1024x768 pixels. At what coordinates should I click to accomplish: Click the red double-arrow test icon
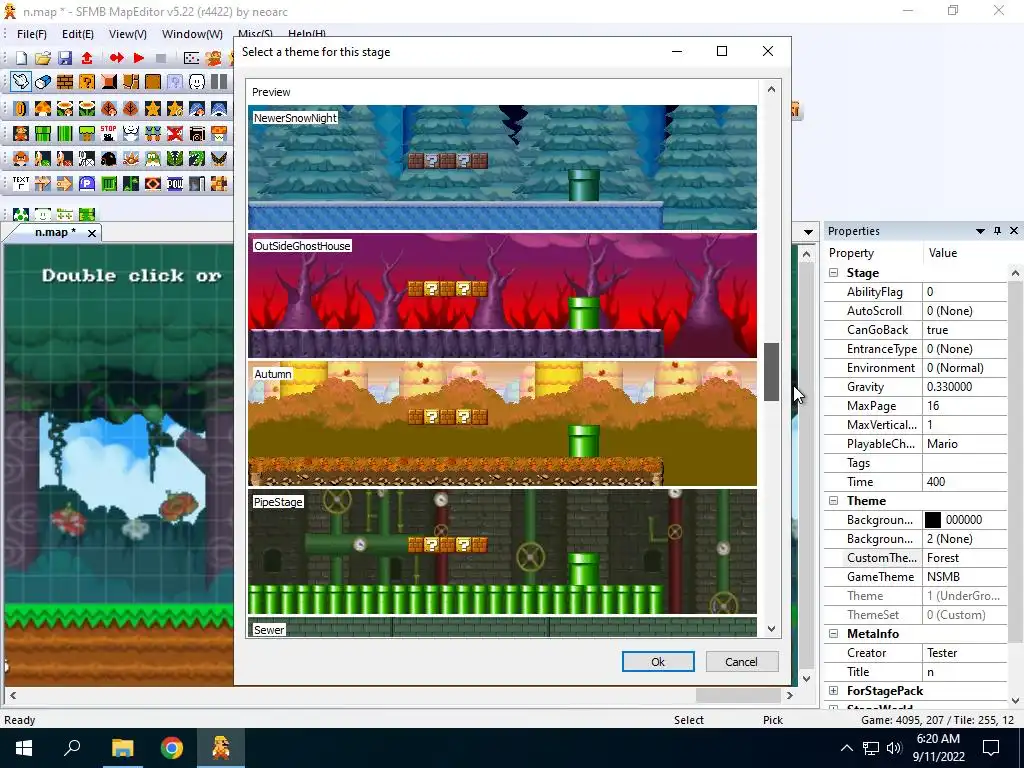[117, 58]
